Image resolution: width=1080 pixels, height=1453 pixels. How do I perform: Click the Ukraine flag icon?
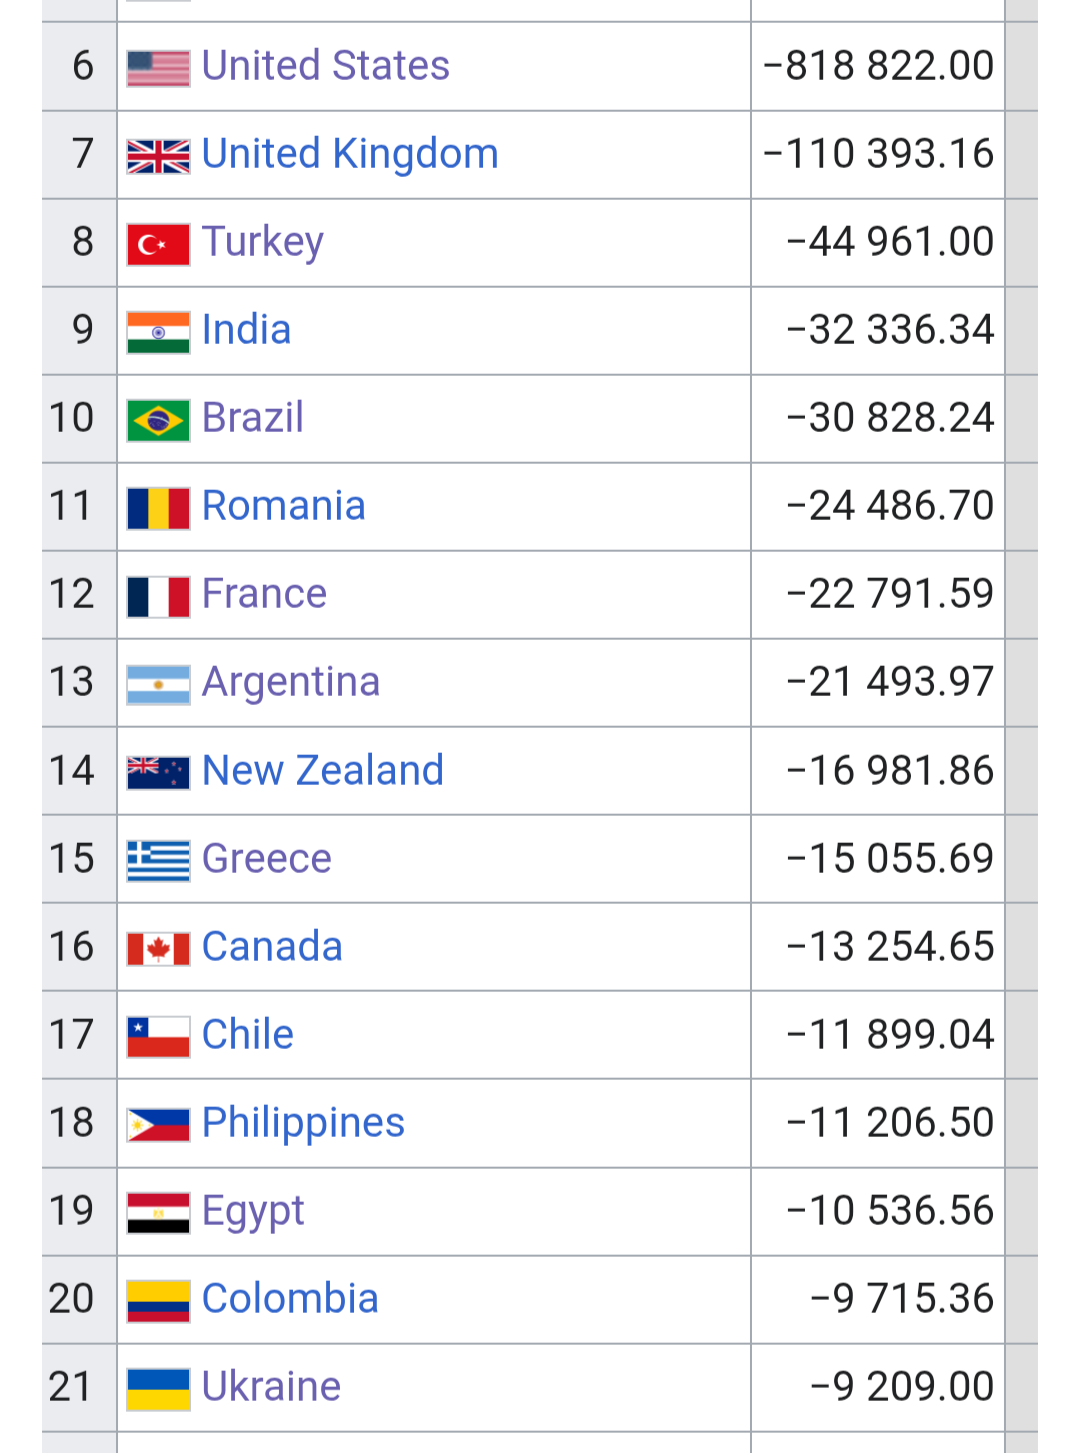(158, 1389)
